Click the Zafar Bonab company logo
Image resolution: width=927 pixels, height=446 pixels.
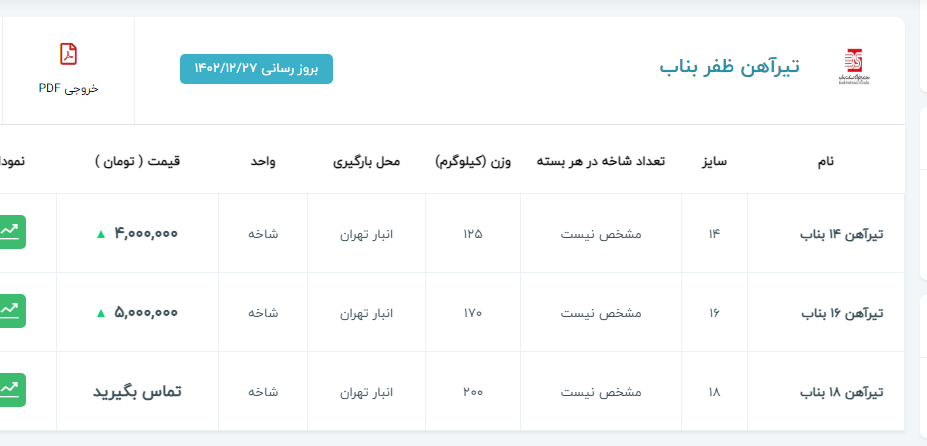tap(855, 67)
